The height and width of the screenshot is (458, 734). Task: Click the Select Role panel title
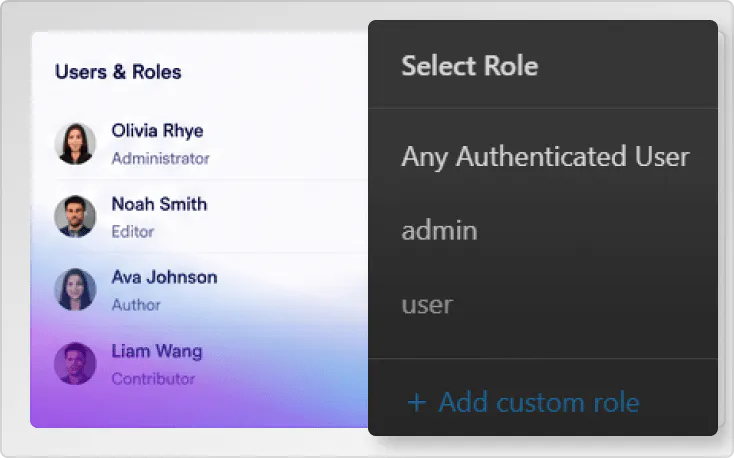[470, 66]
